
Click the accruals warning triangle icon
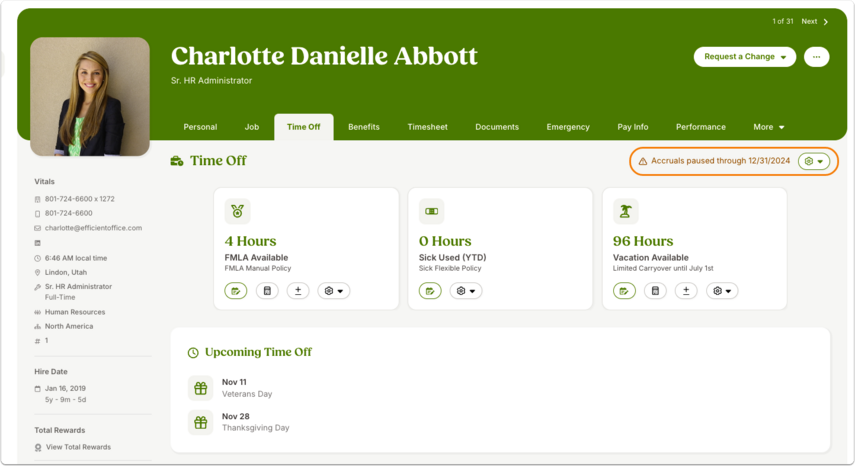coord(643,161)
